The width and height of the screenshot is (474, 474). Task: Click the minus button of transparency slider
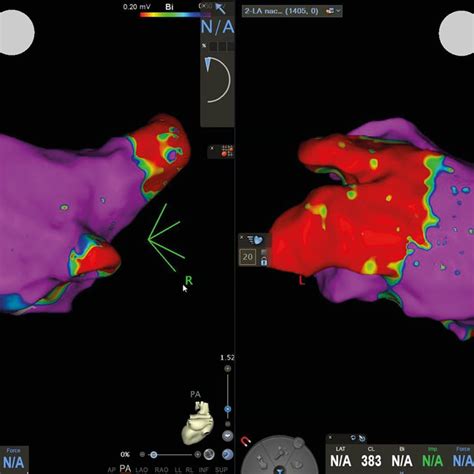pos(142,454)
